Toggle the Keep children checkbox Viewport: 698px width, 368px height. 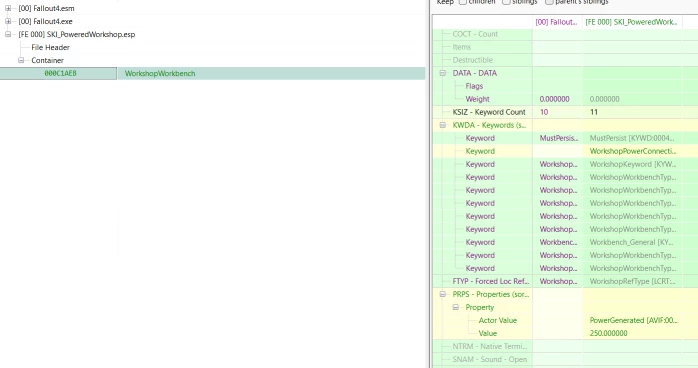pyautogui.click(x=463, y=2)
